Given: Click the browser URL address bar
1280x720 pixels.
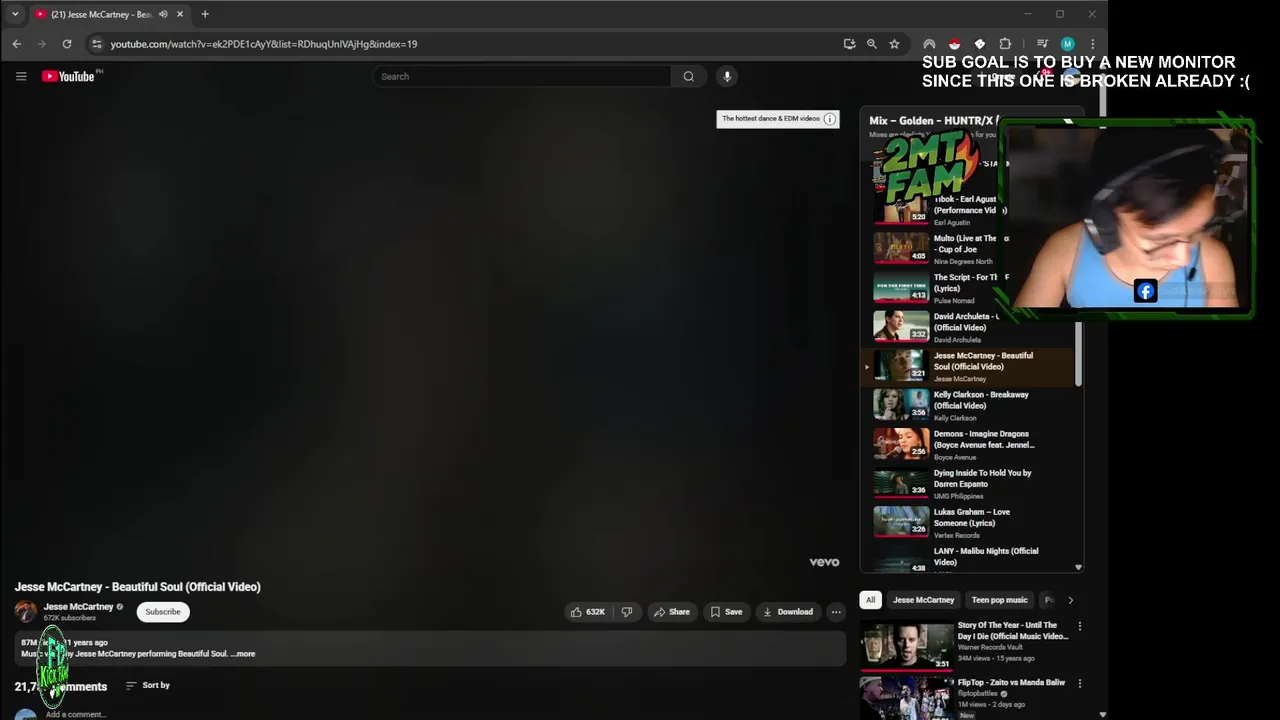Looking at the screenshot, I should click(x=470, y=44).
